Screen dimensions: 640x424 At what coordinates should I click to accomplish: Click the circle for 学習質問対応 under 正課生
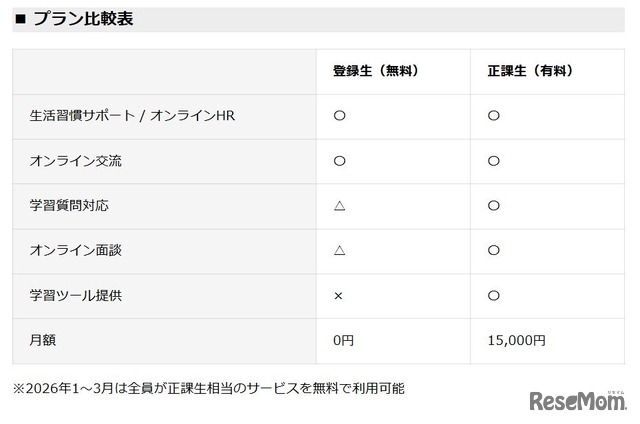(x=493, y=206)
